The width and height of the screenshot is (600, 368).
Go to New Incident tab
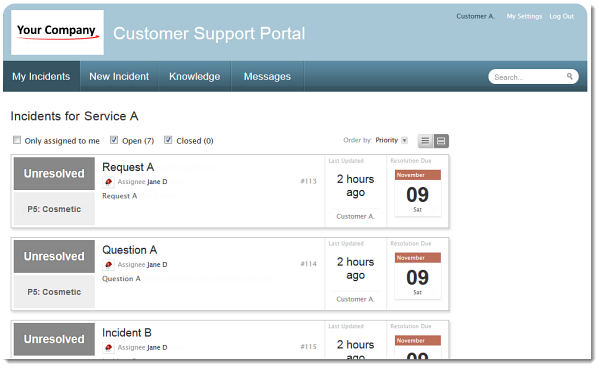(x=119, y=77)
